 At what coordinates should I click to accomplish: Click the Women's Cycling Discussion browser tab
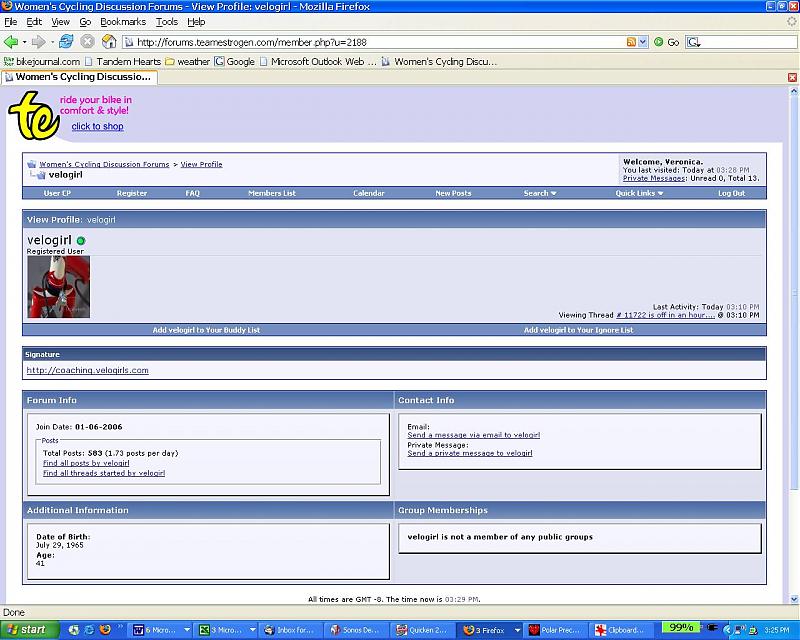tap(80, 76)
